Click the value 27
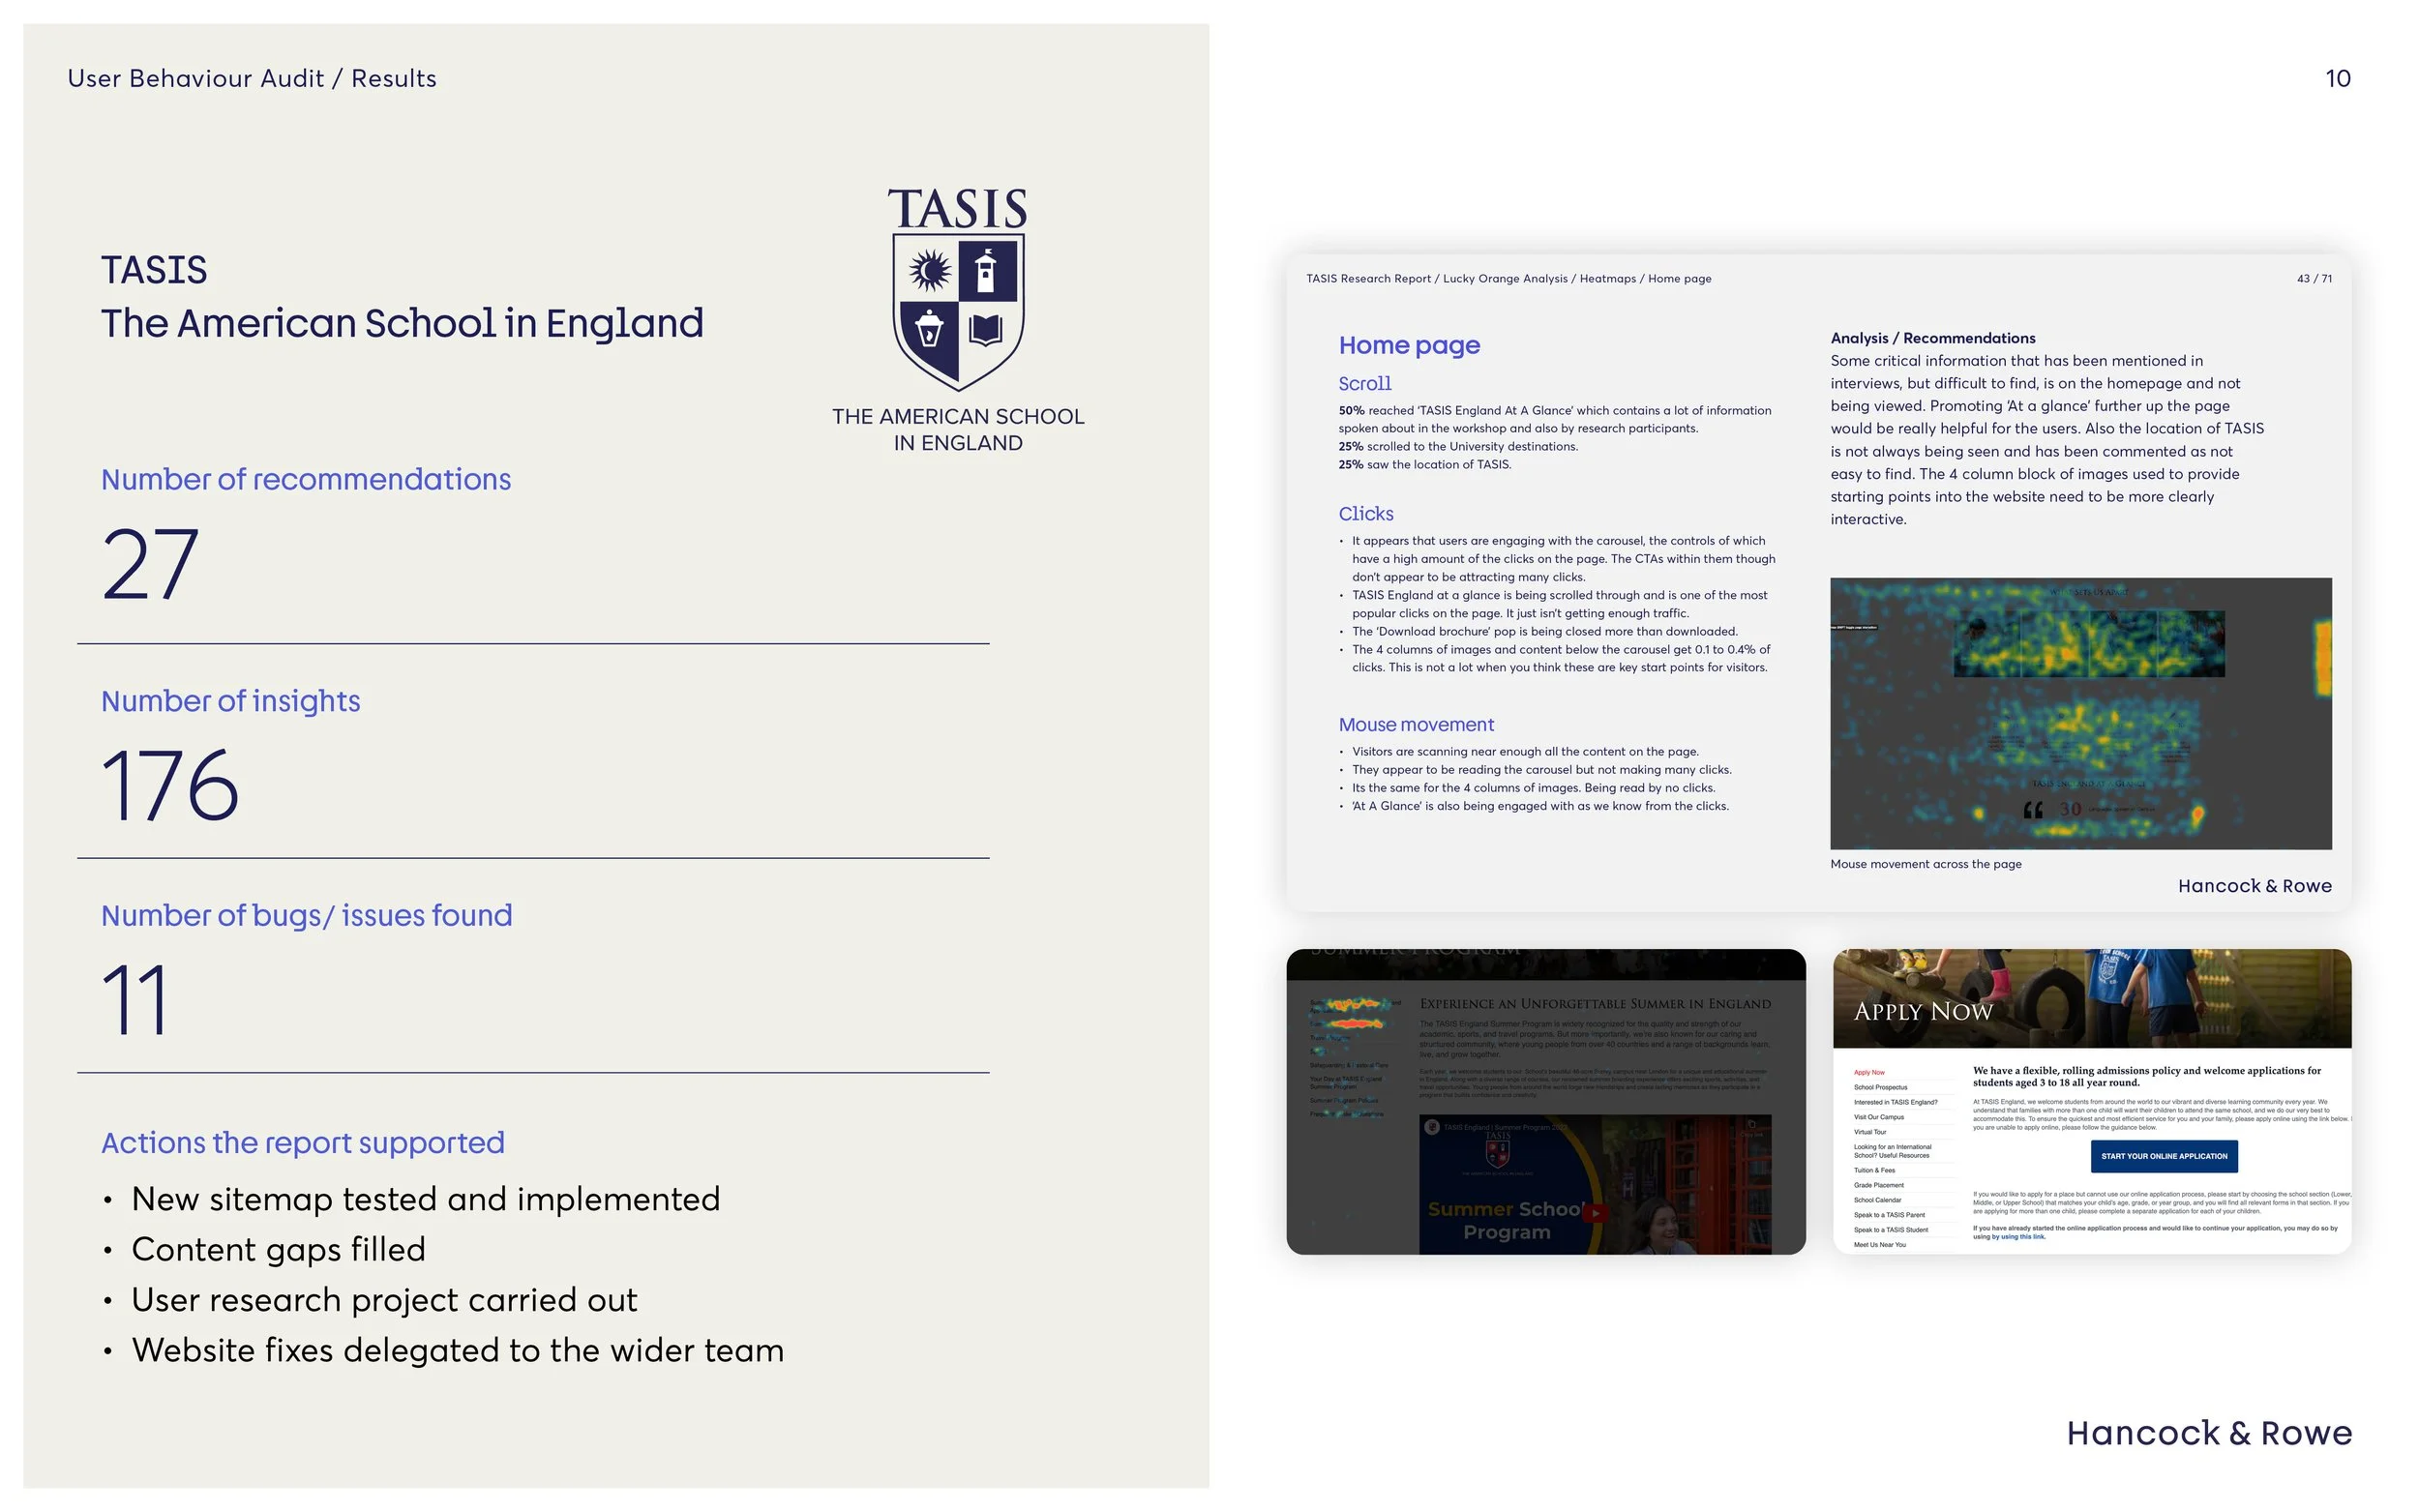This screenshot has width=2419, height=1512. (151, 565)
